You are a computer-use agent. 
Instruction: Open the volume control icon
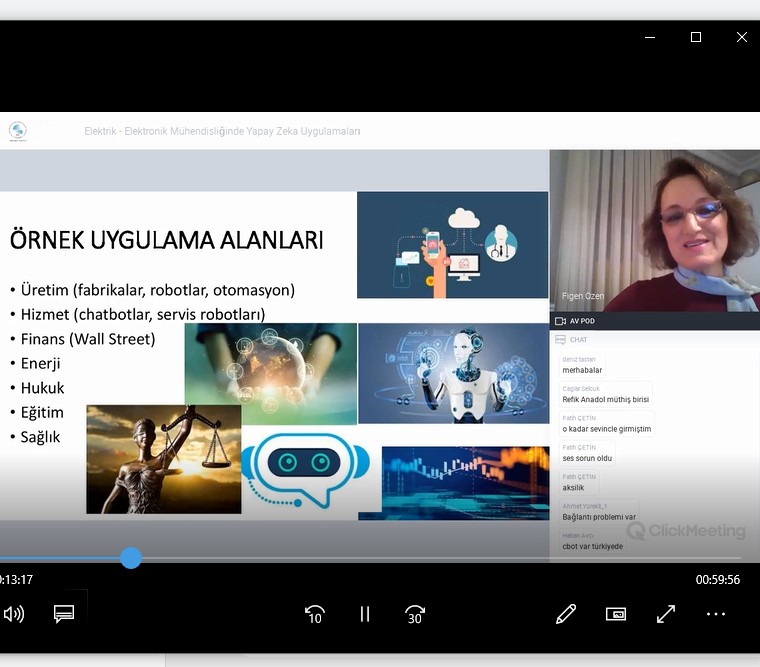coord(13,614)
